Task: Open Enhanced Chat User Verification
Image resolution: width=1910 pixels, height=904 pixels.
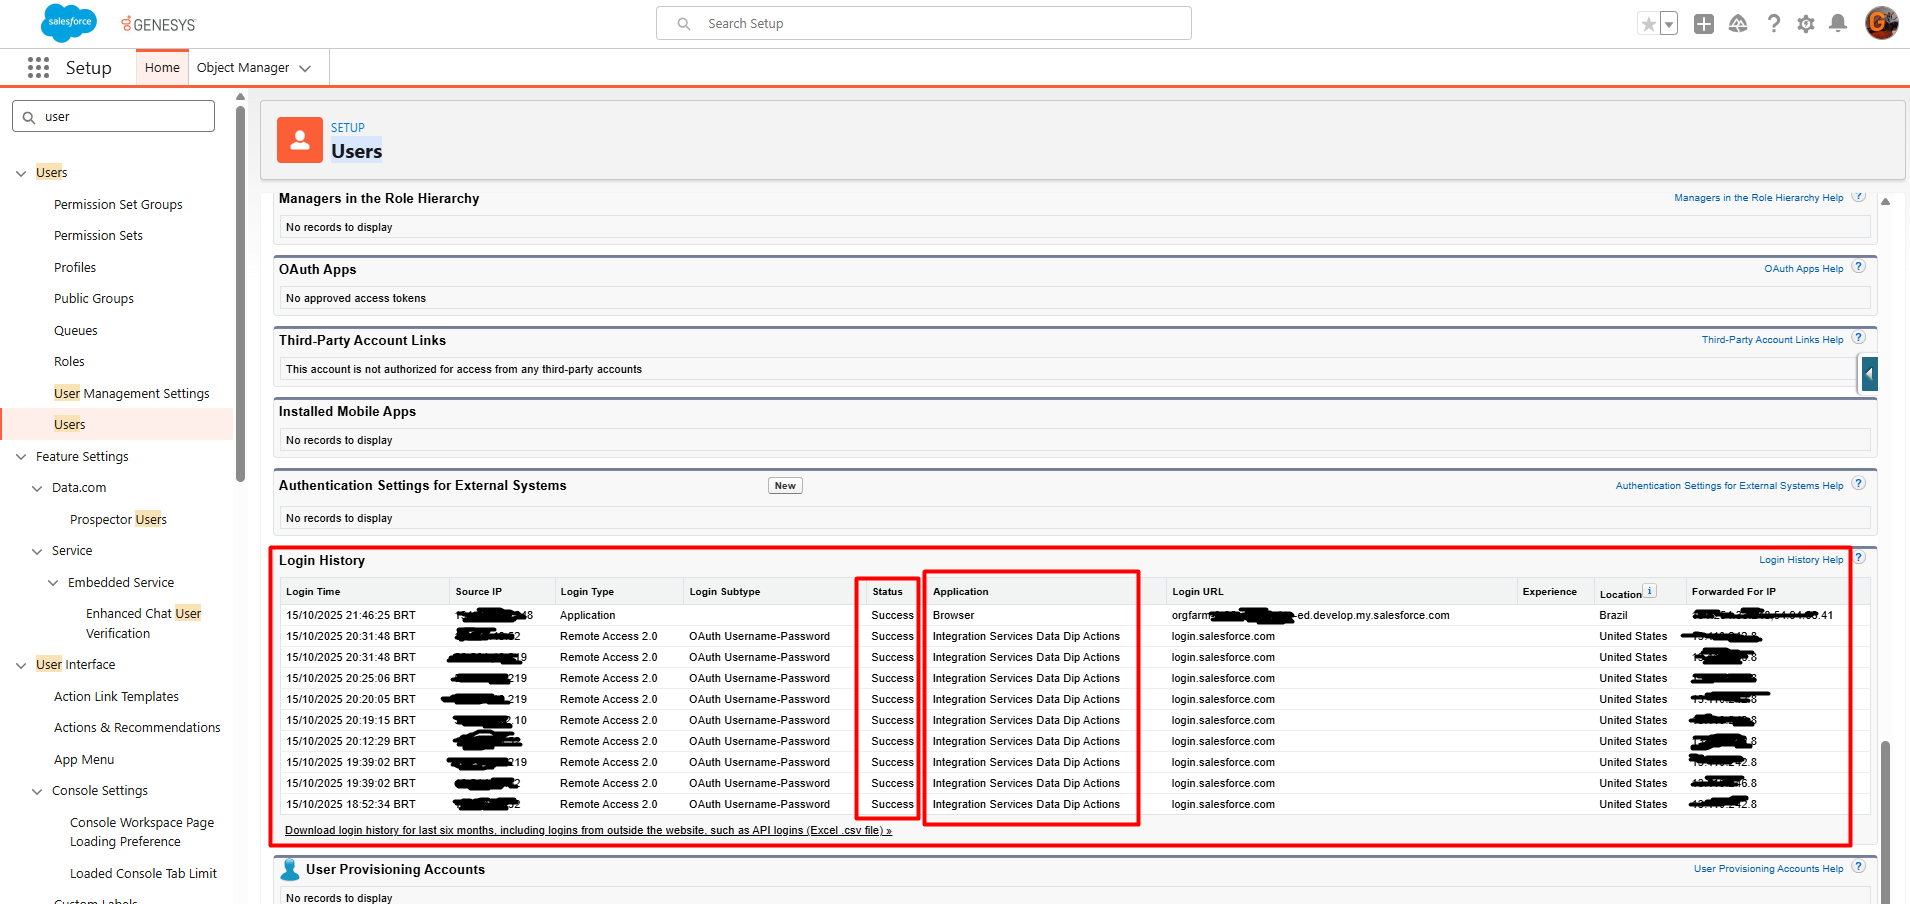Action: coord(143,623)
